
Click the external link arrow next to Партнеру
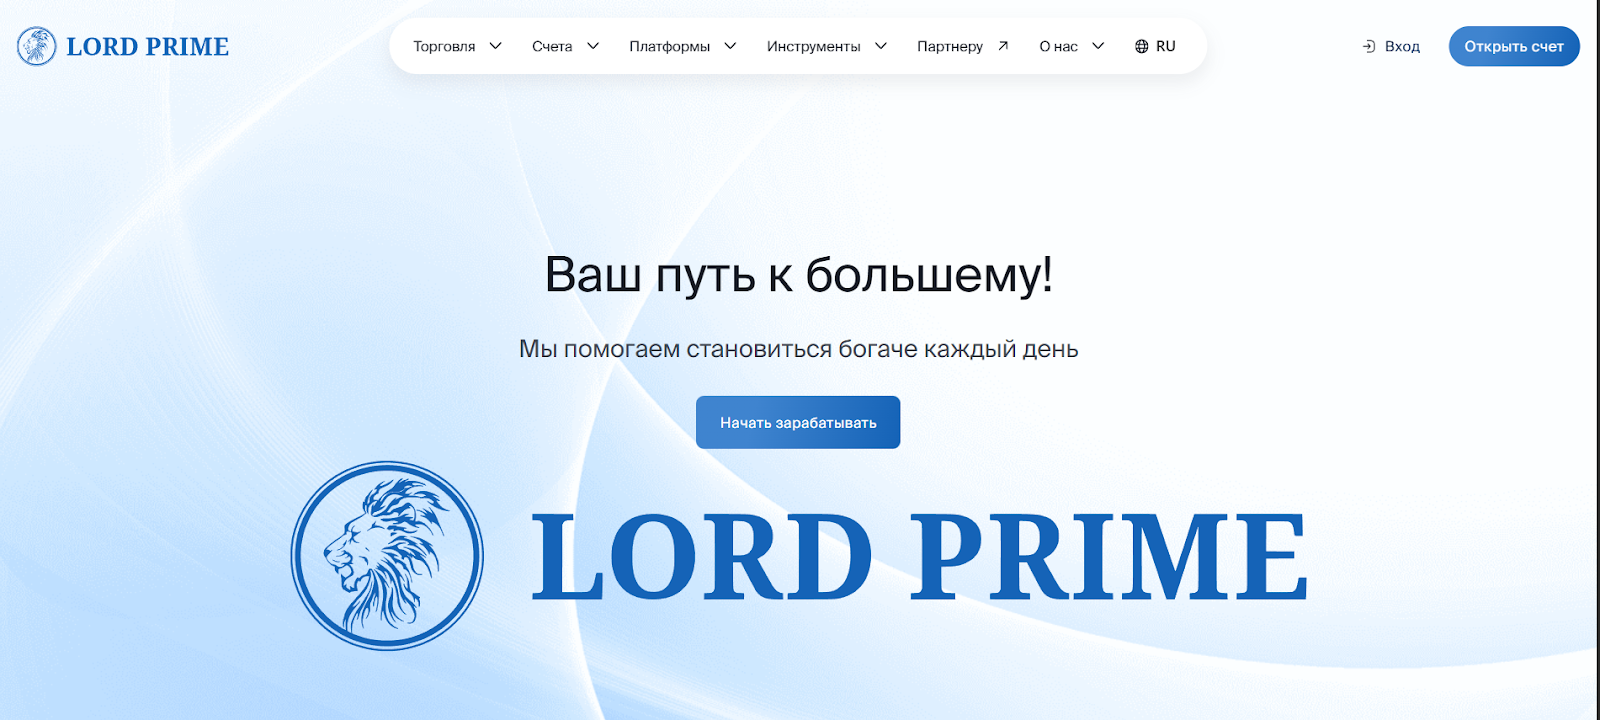(1003, 46)
